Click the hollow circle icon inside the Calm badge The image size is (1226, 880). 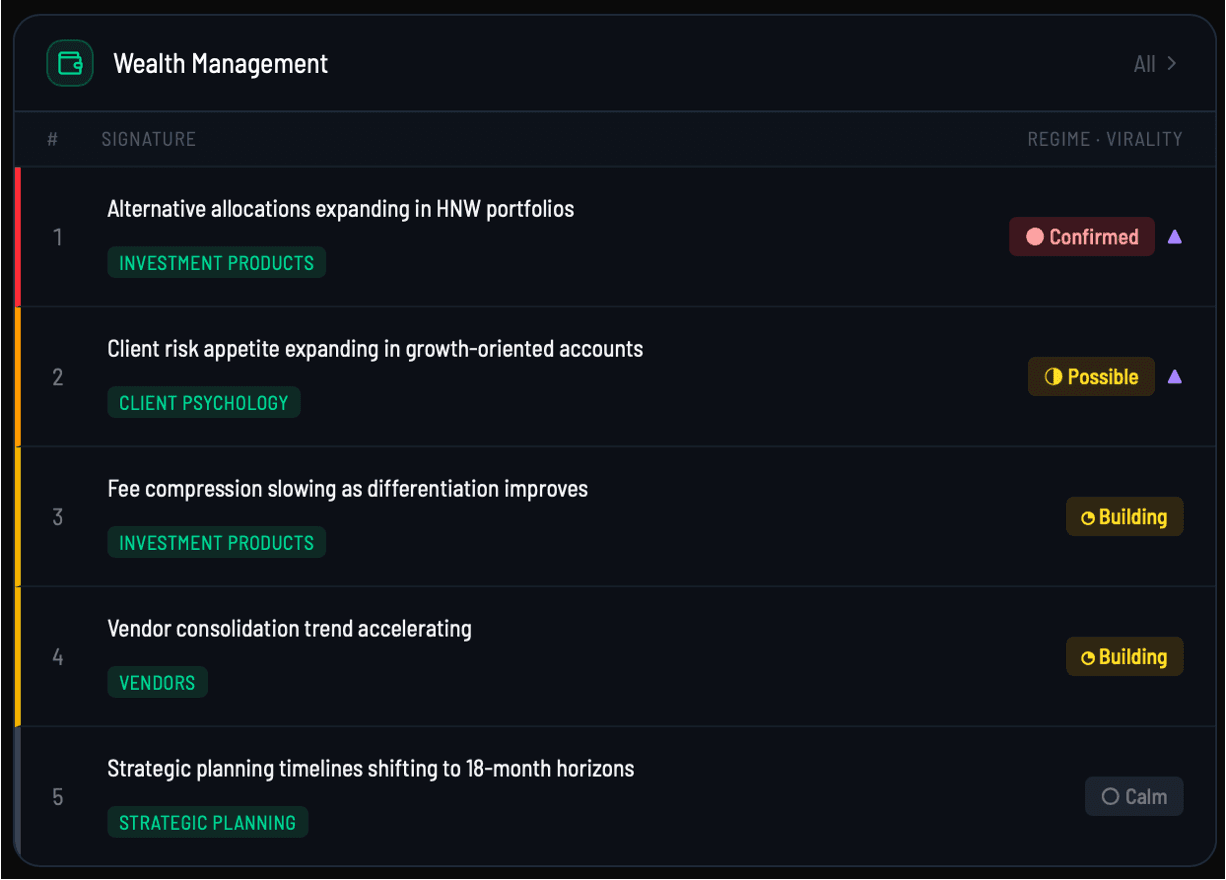(1110, 797)
